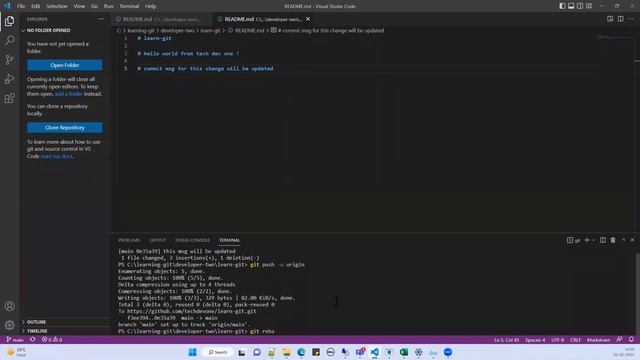Split the editor to the right
Screen dimensions: 640x360
[x=620, y=19]
